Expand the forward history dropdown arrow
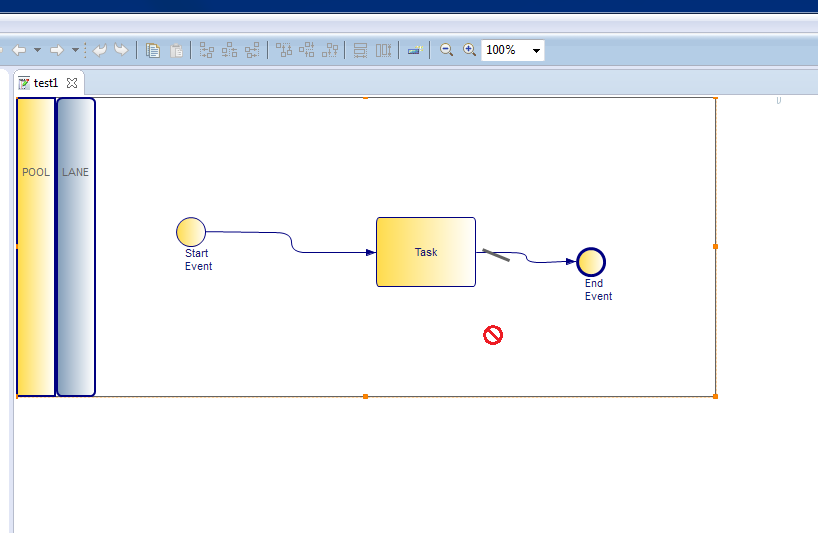Image resolution: width=818 pixels, height=533 pixels. [75, 50]
